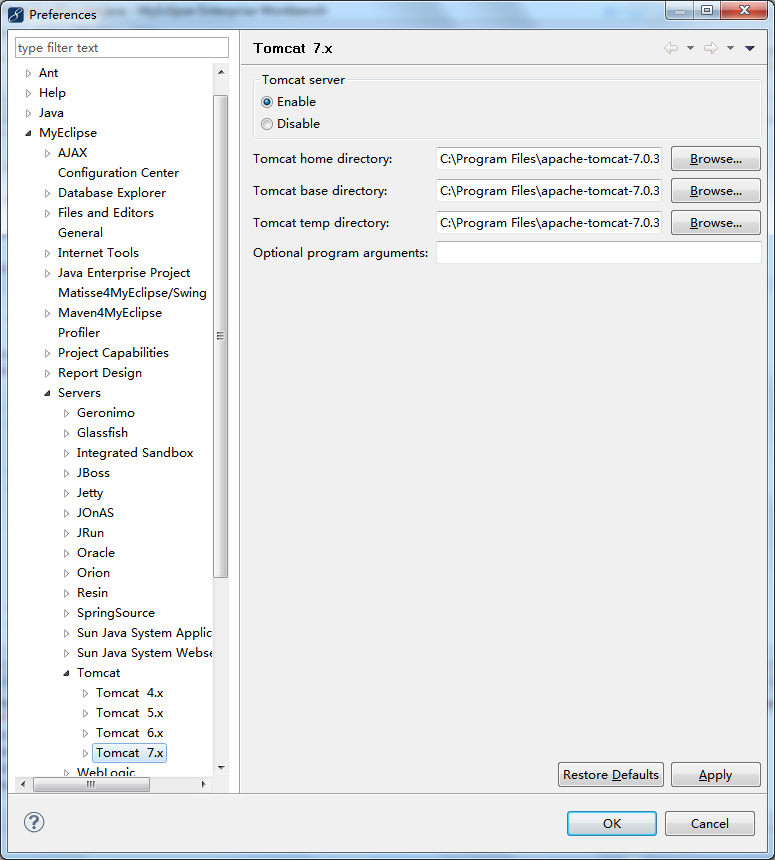Expand the Tomcat 7.x node
The width and height of the screenshot is (775, 860).
pos(86,754)
